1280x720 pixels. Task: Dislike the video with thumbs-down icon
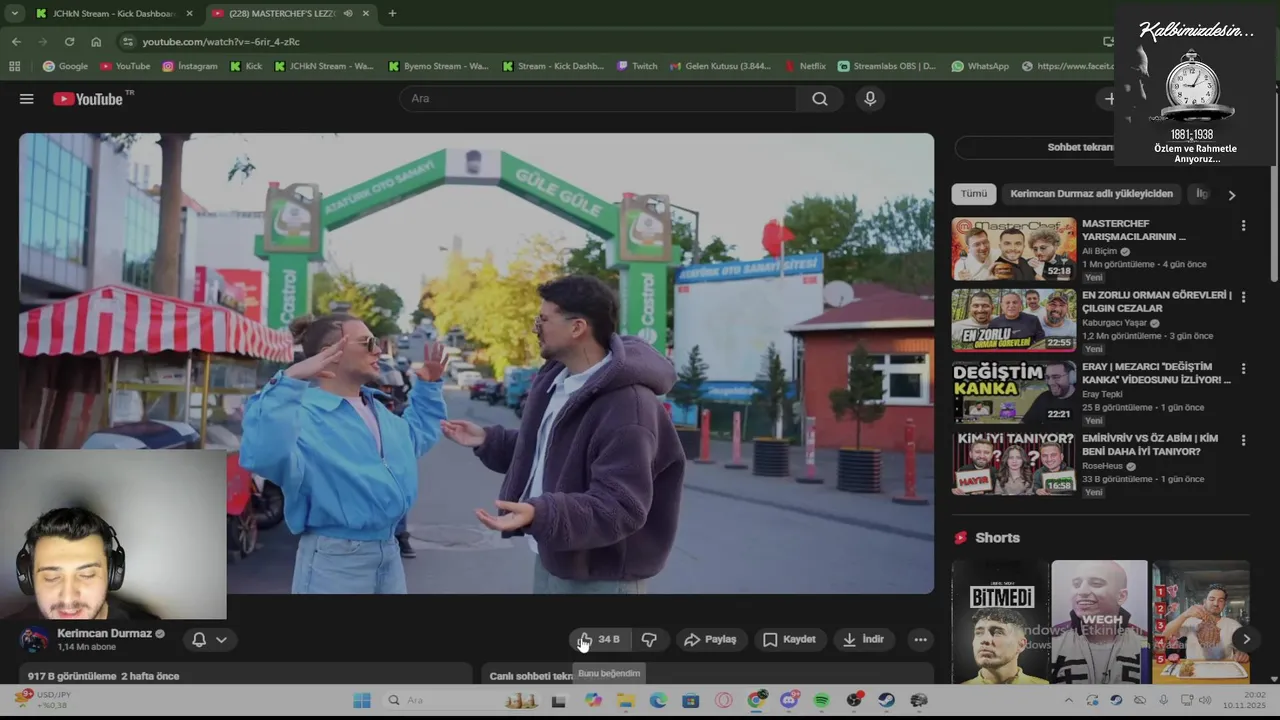[649, 640]
